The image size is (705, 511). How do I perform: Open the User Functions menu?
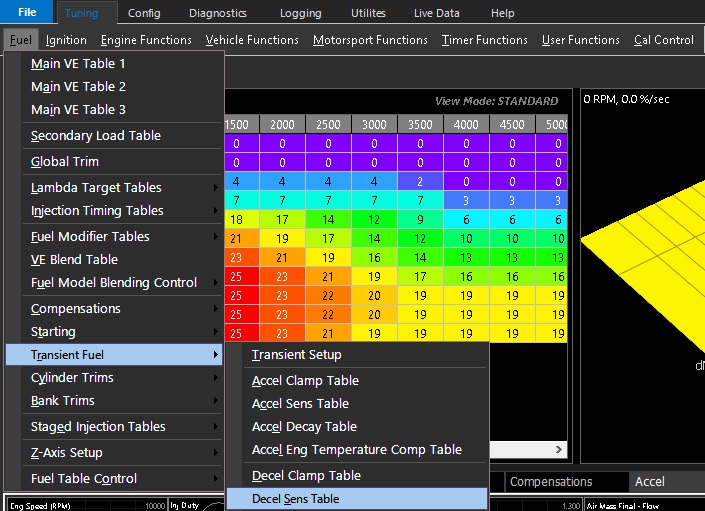pyautogui.click(x=580, y=40)
